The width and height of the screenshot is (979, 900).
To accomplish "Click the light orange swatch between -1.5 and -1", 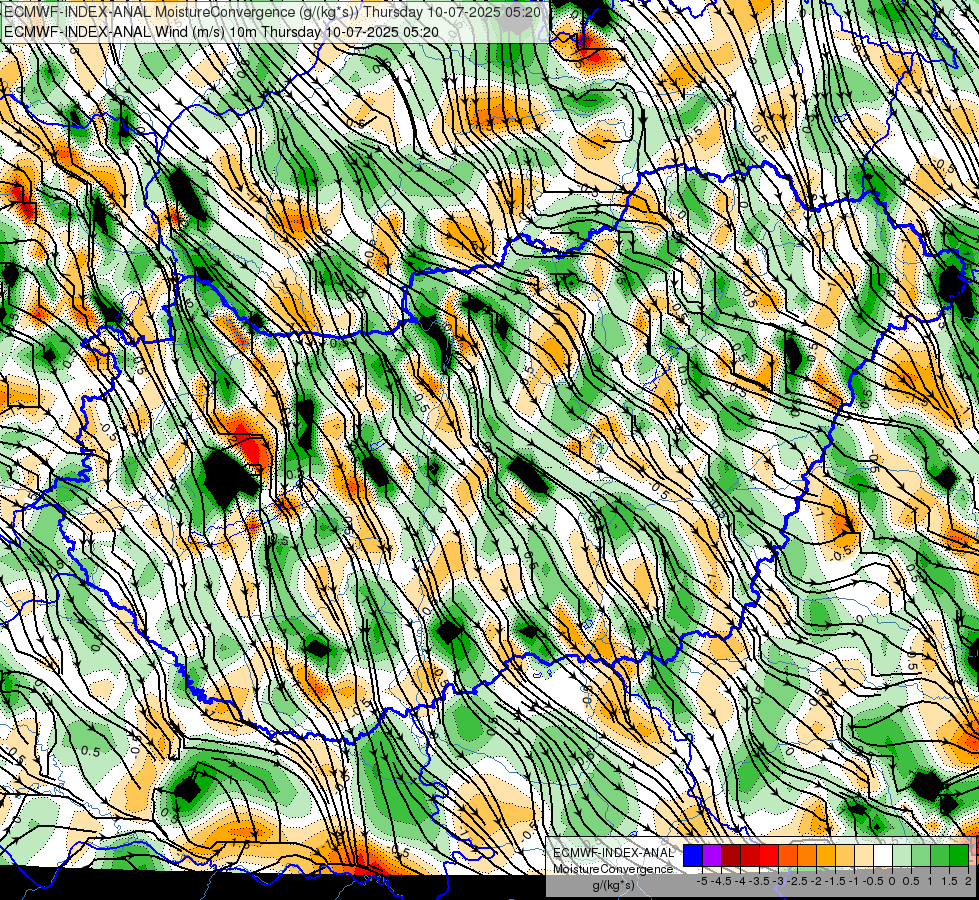I will point(845,856).
